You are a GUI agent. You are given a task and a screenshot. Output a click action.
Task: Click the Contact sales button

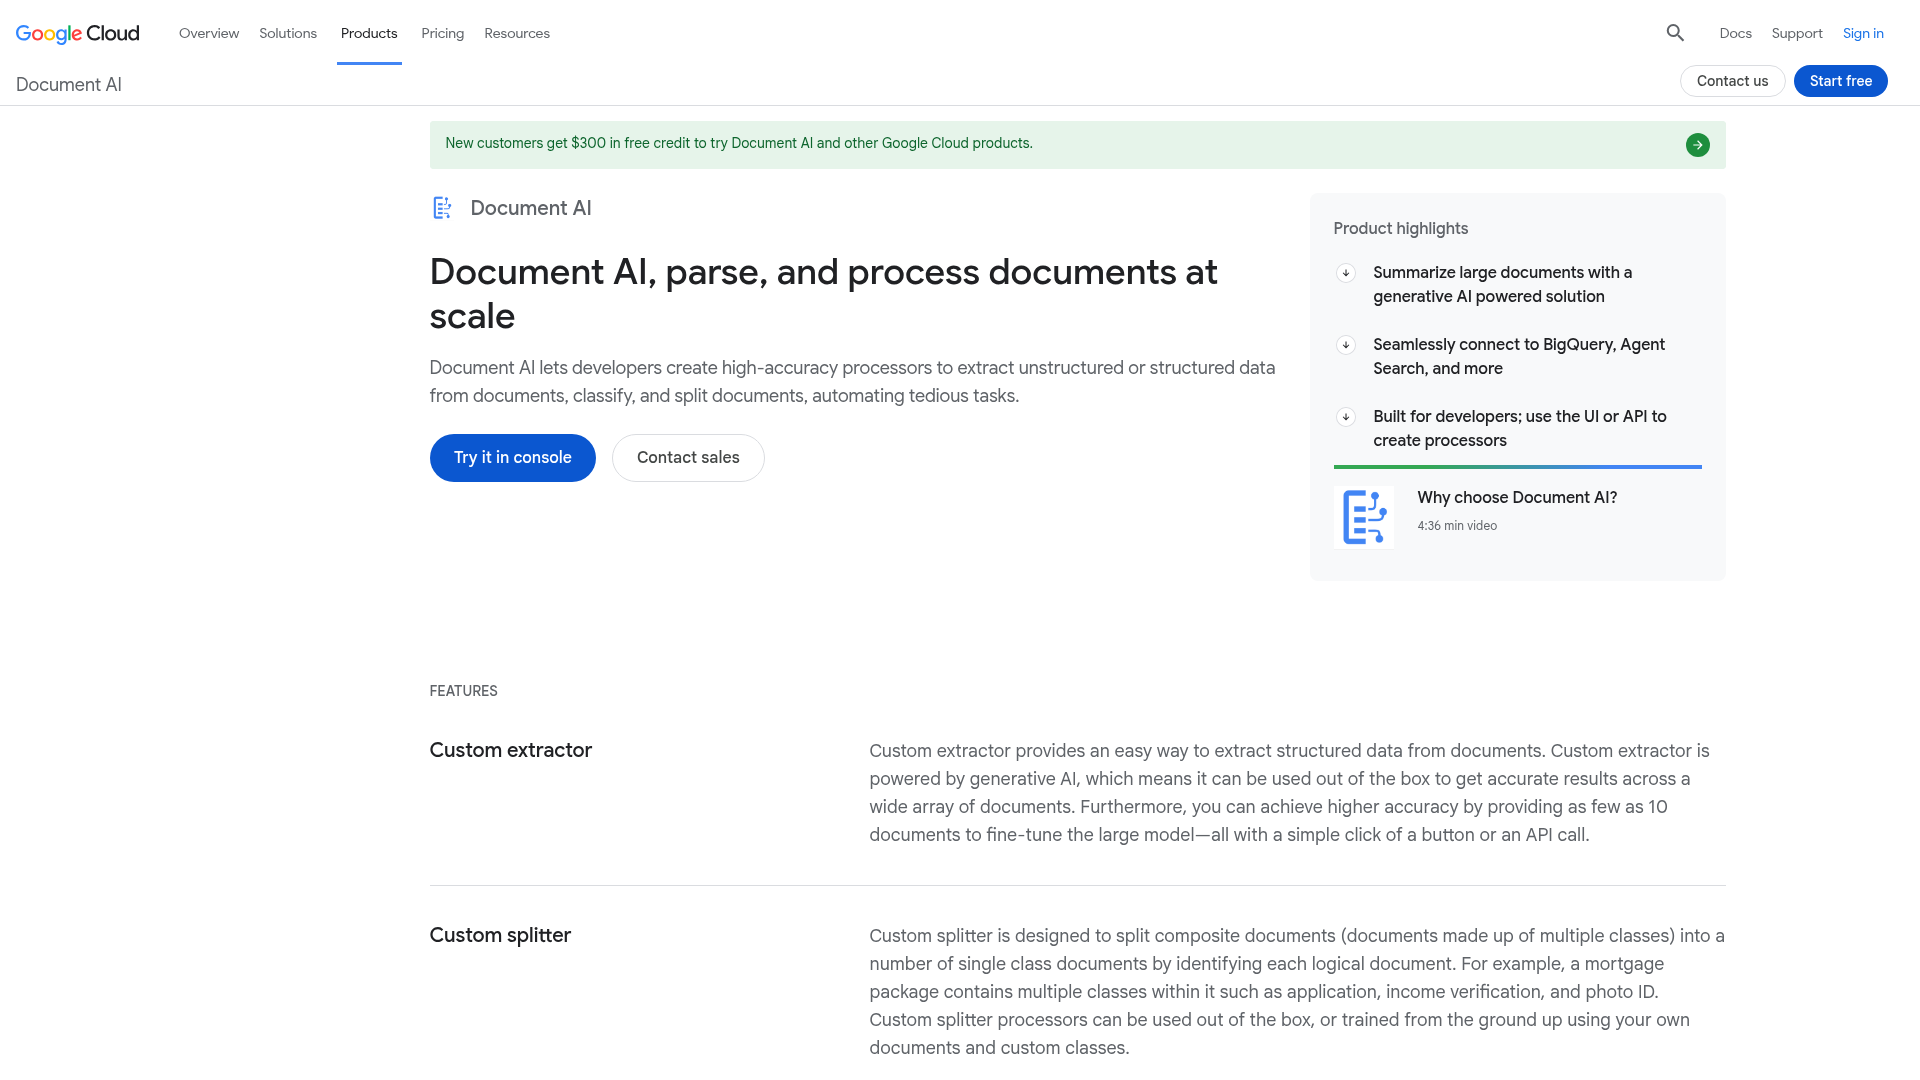[x=688, y=458]
